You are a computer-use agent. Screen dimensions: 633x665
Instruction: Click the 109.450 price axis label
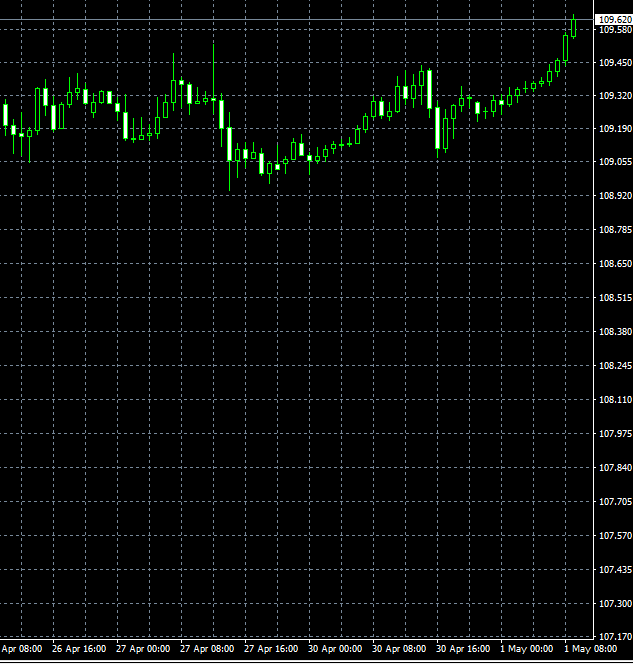615,63
